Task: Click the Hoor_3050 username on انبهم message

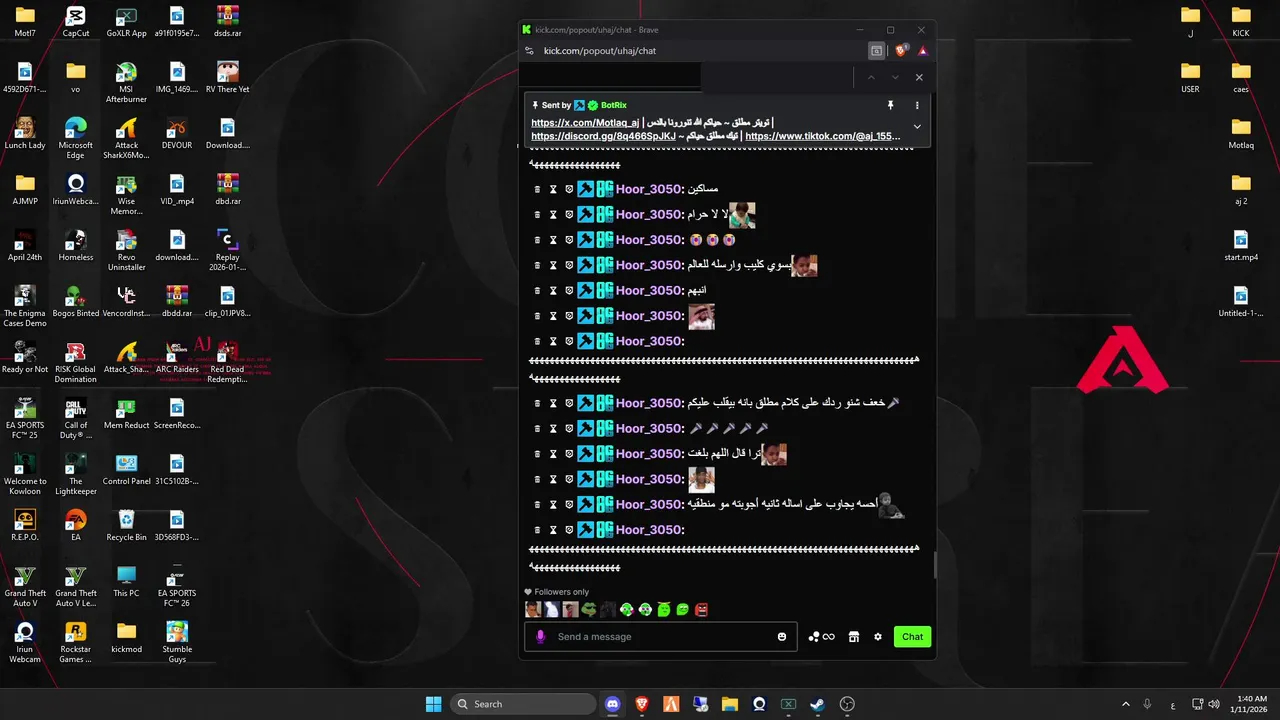Action: coord(648,290)
